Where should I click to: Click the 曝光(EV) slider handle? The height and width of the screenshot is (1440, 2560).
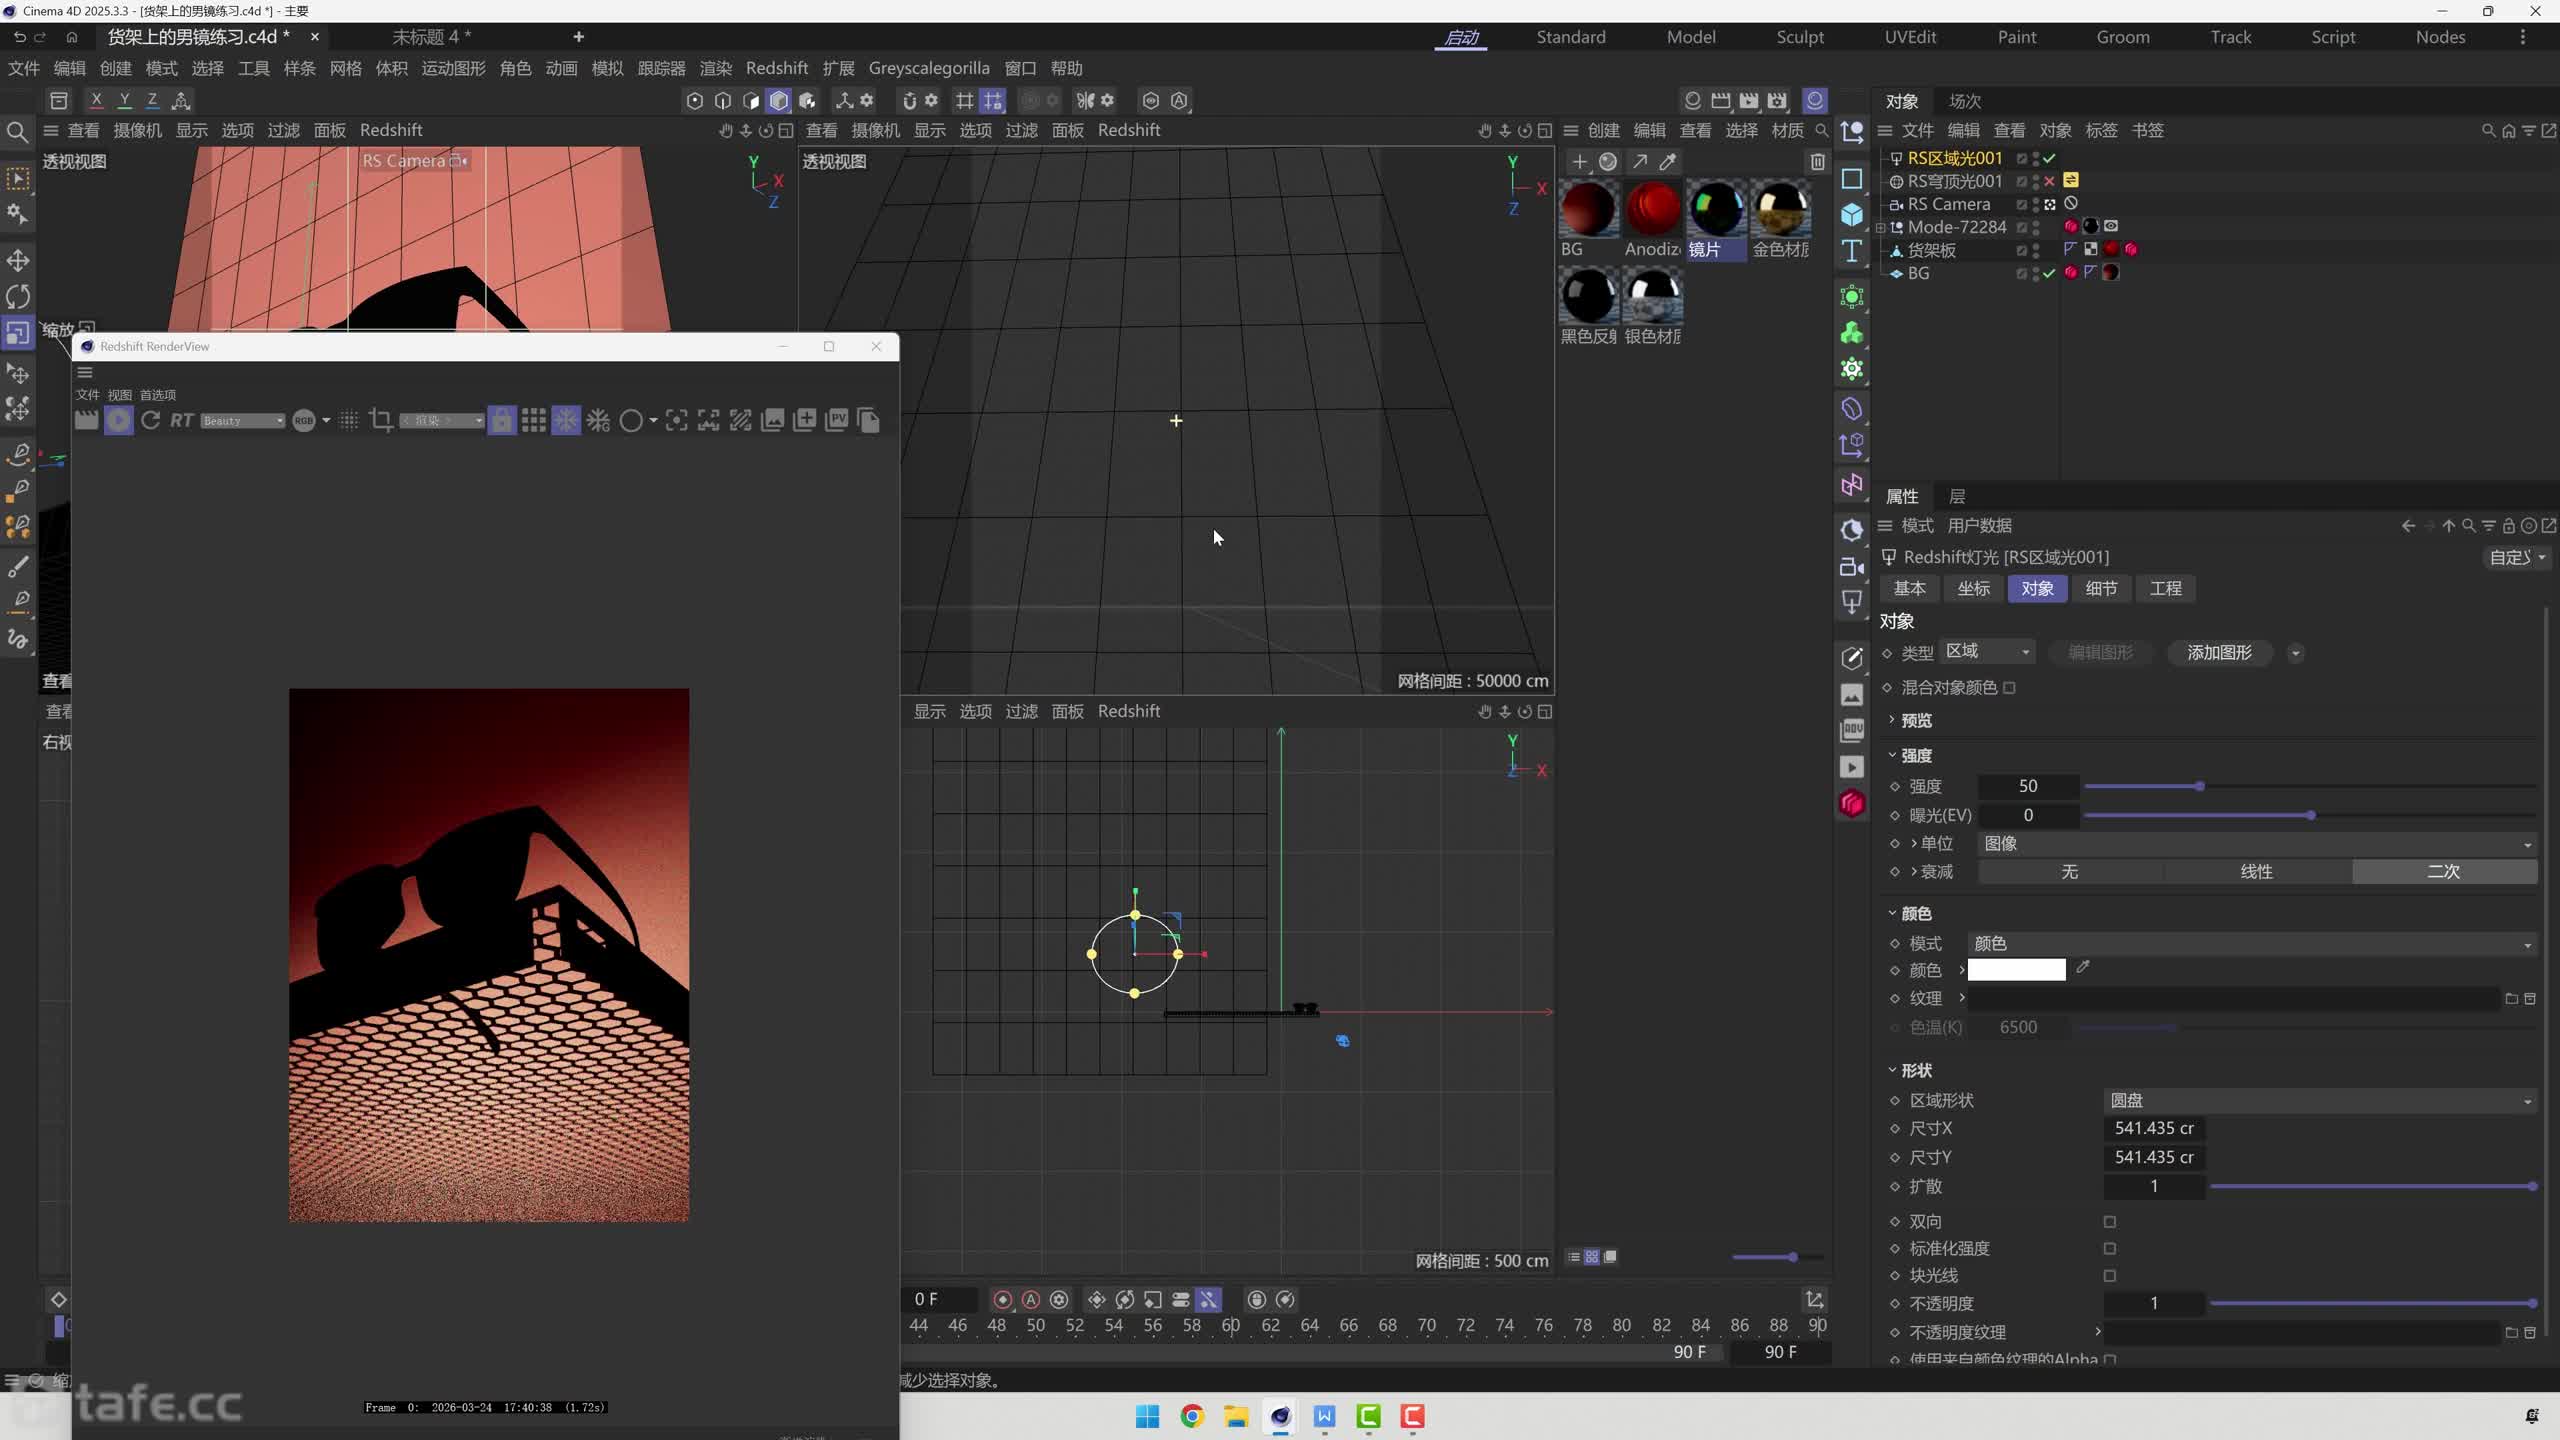pyautogui.click(x=2310, y=816)
